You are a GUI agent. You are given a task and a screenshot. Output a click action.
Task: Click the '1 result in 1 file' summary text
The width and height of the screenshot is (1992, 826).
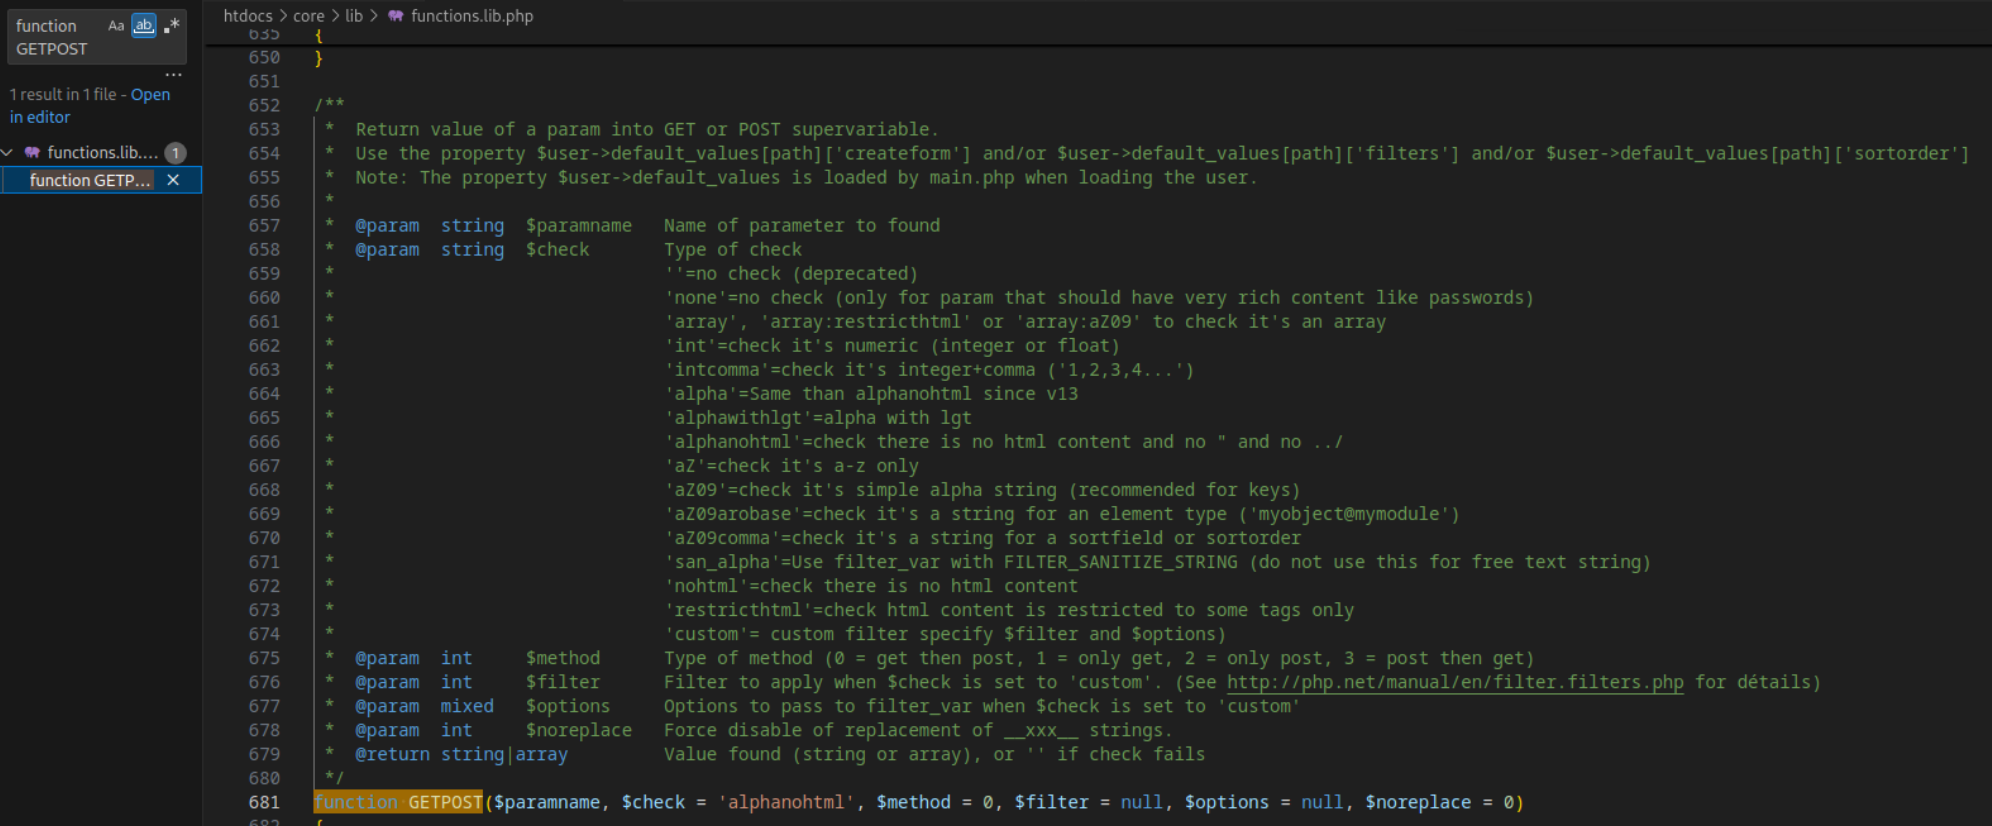pyautogui.click(x=63, y=94)
